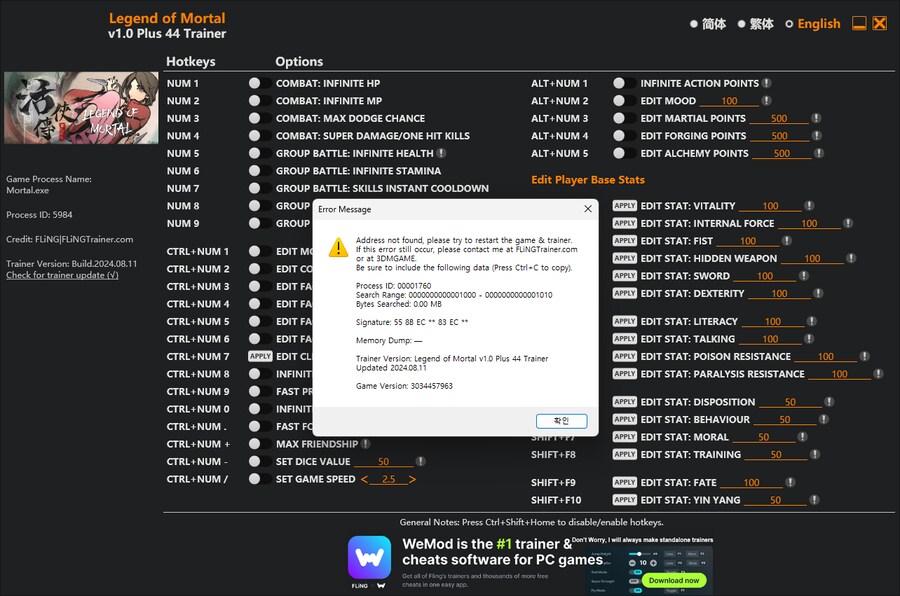Screen dimensions: 900x596
Task: Switch language to English
Action: point(813,24)
